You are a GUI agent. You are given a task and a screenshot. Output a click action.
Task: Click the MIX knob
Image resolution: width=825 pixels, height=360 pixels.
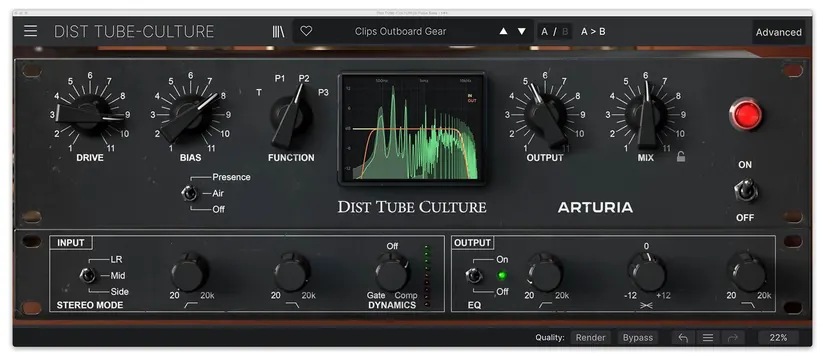tap(646, 116)
